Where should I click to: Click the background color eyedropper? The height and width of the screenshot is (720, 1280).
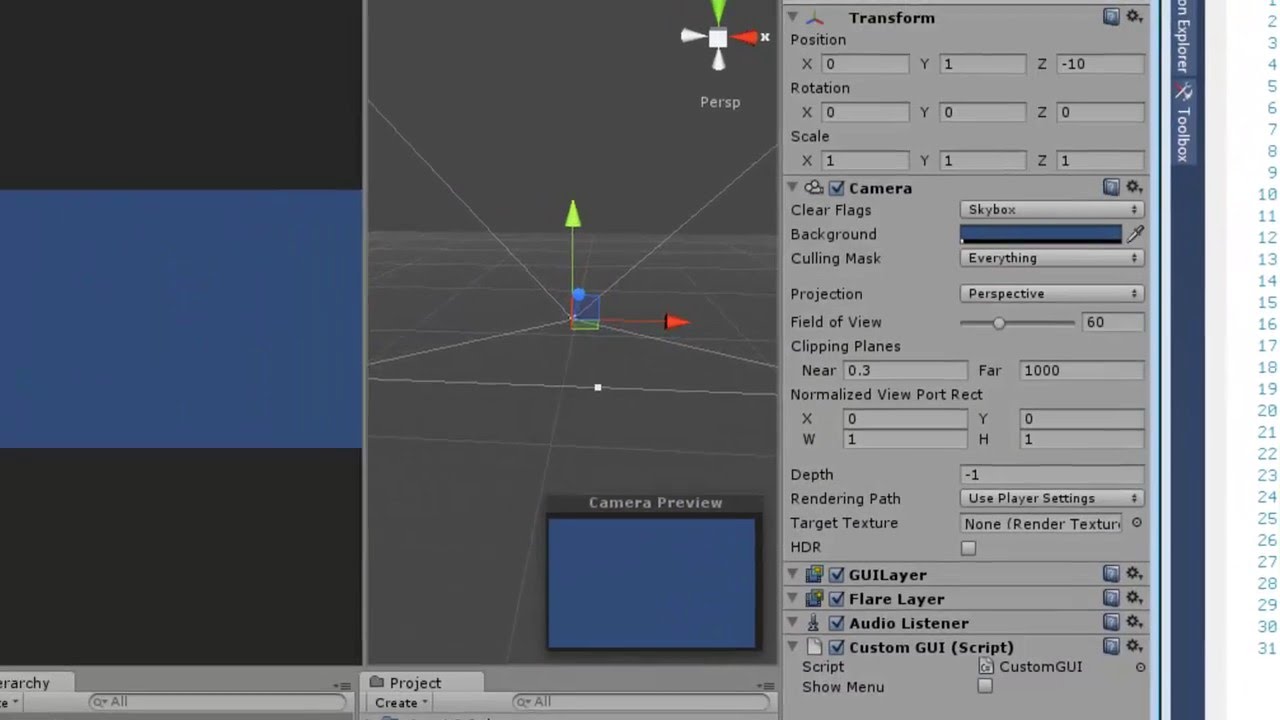pyautogui.click(x=1135, y=234)
